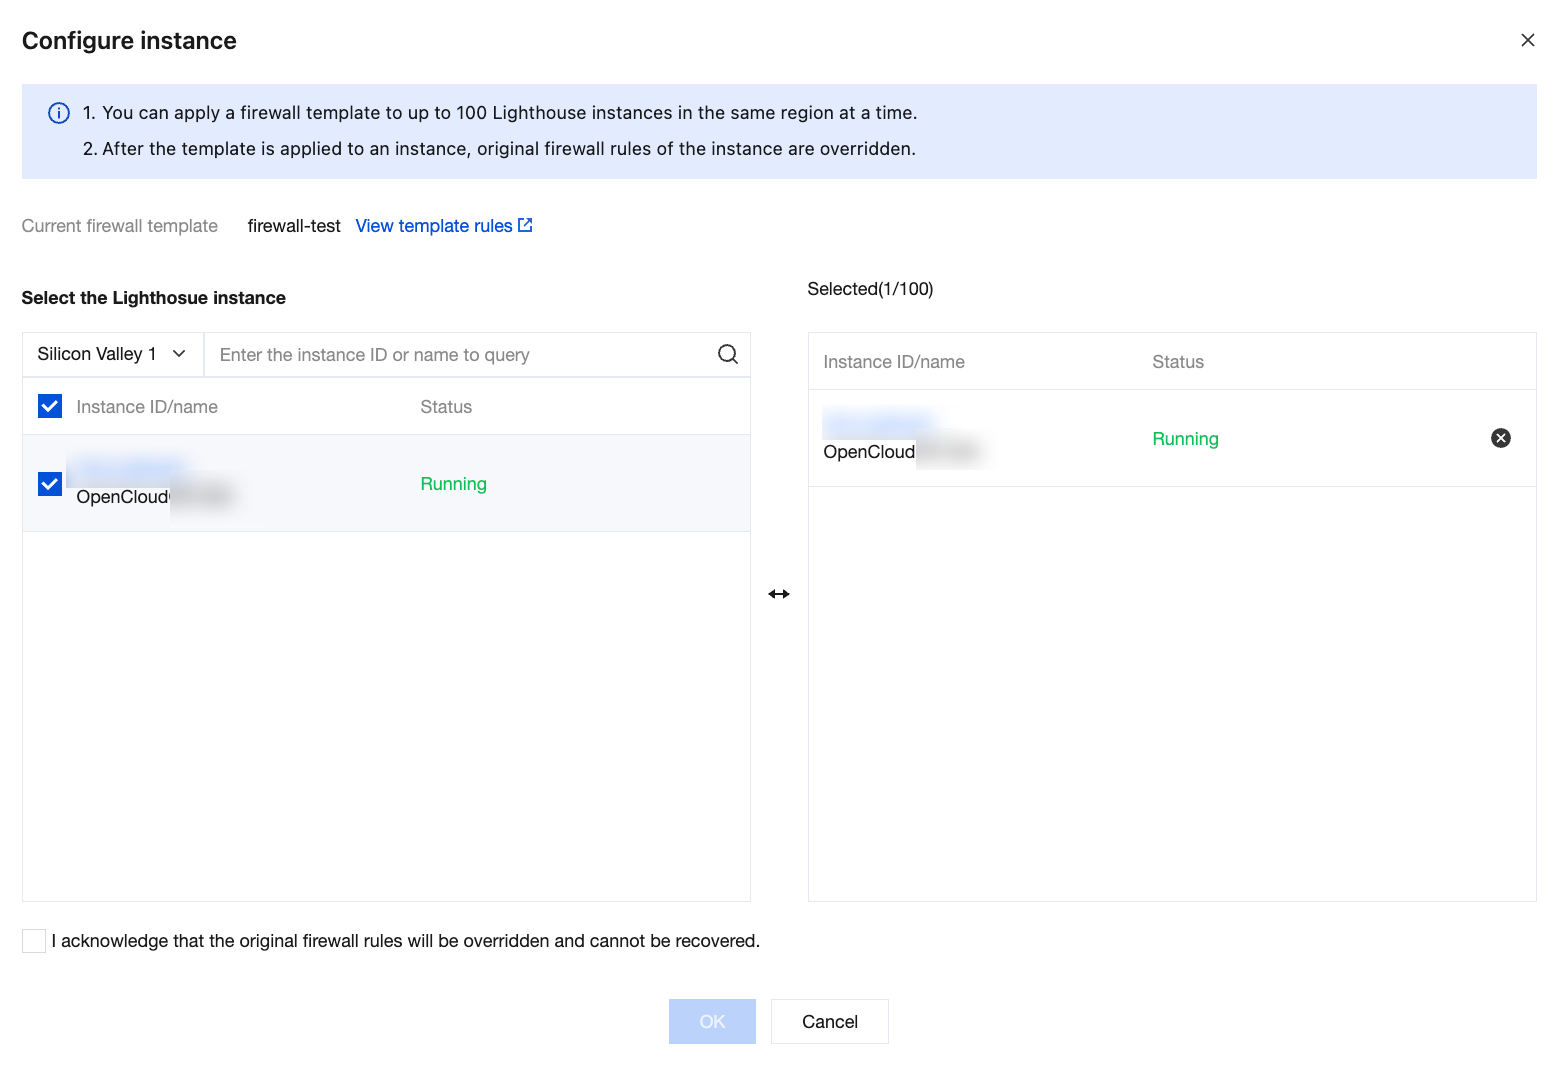The height and width of the screenshot is (1066, 1562).
Task: Click the OpenCloud instance row in left list
Action: pyautogui.click(x=300, y=484)
